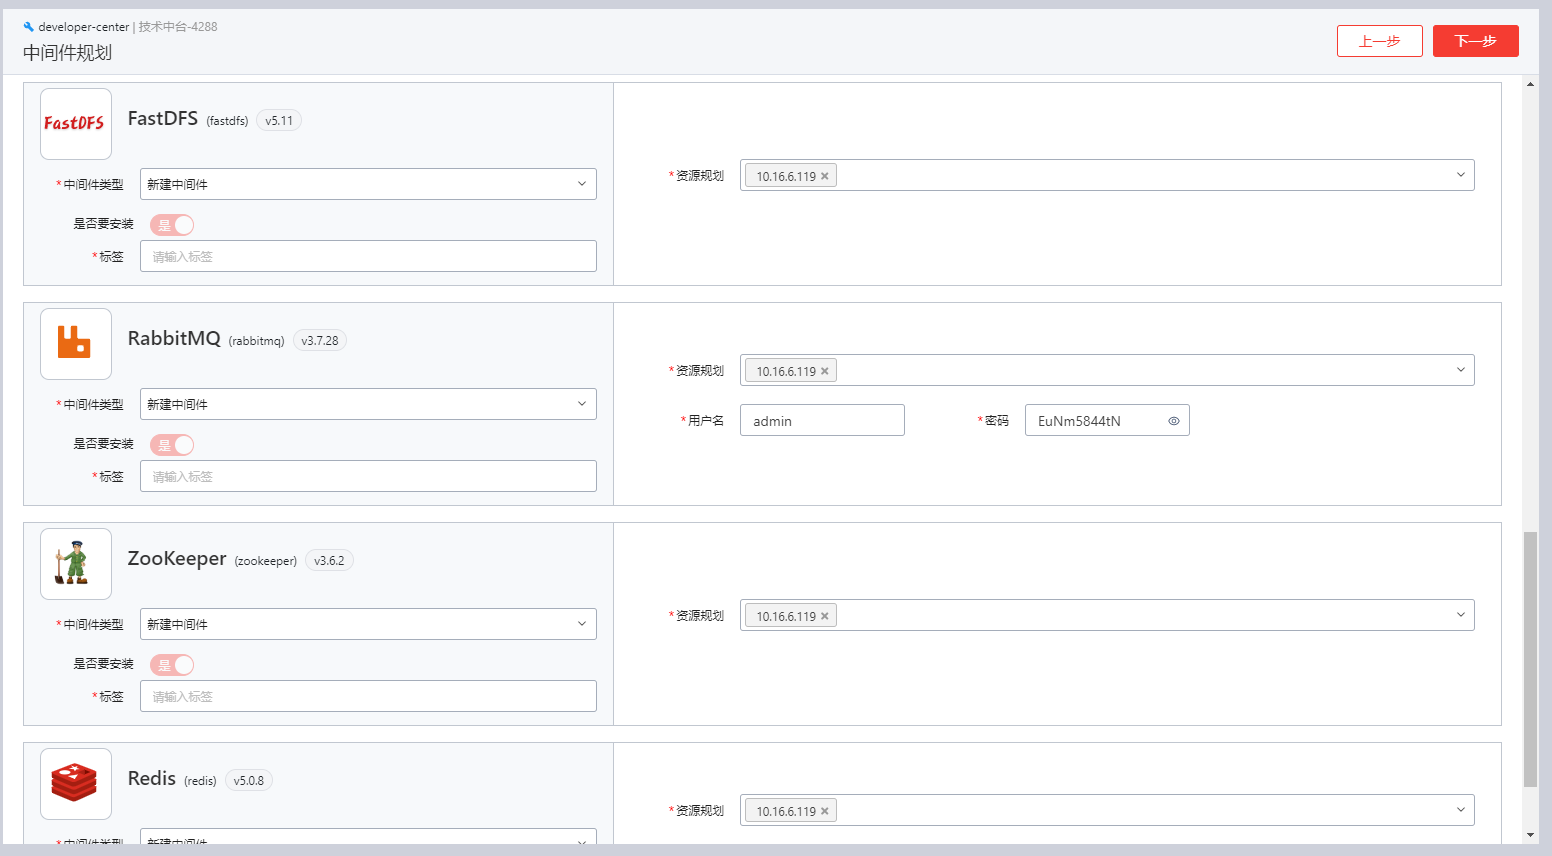Click the v3.7.28 RabbitMQ version badge
Image resolution: width=1552 pixels, height=856 pixels.
(x=320, y=340)
